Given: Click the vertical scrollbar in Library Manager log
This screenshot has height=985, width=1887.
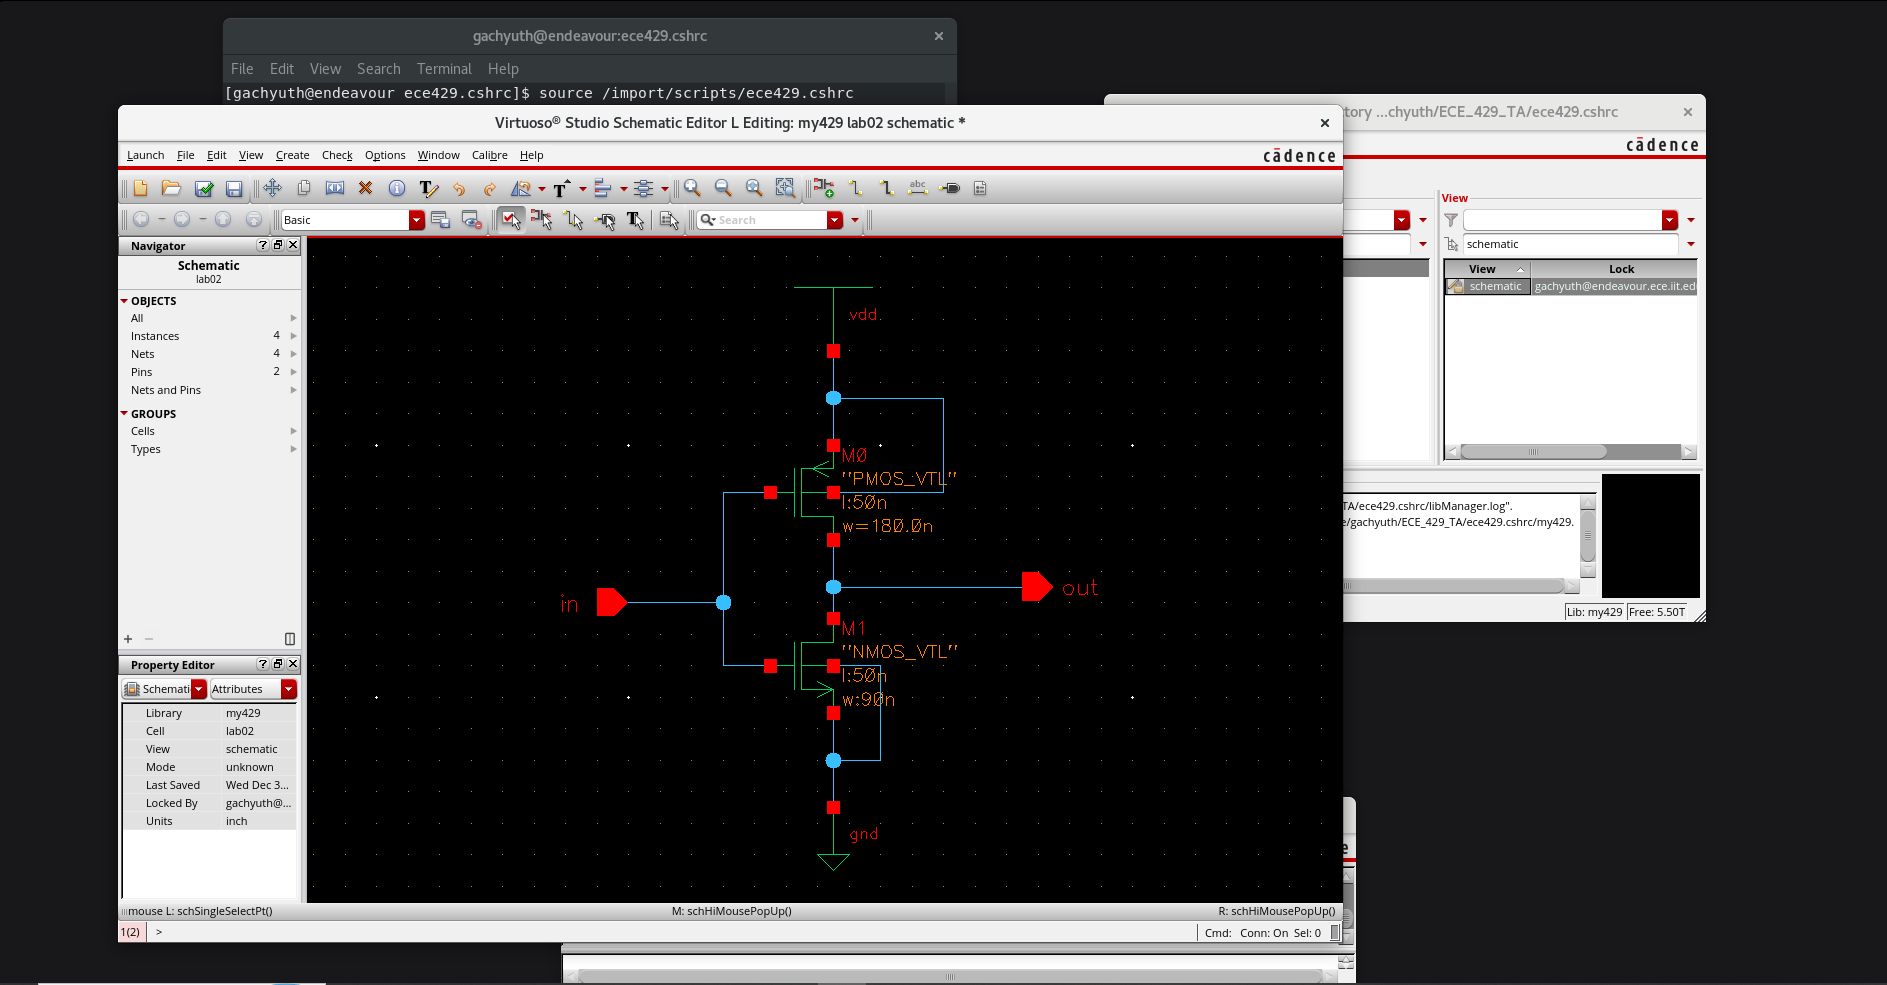Looking at the screenshot, I should tap(1587, 536).
